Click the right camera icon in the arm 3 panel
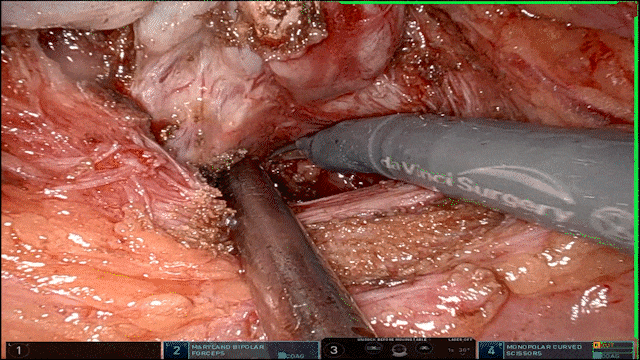The height and width of the screenshot is (360, 640). click(424, 348)
